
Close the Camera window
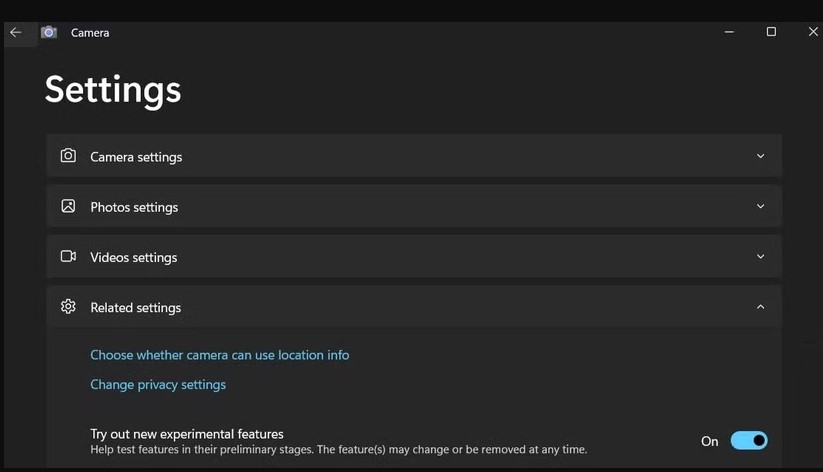813,32
